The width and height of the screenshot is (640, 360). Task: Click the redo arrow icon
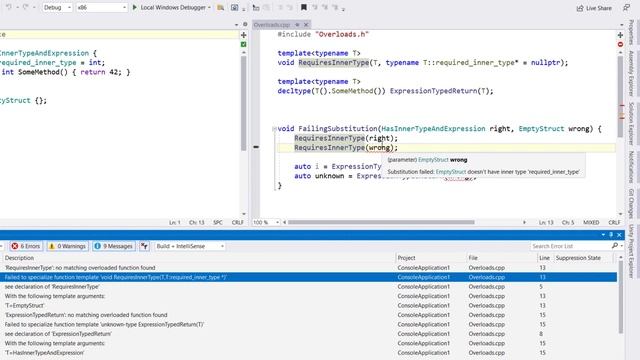[26, 7]
